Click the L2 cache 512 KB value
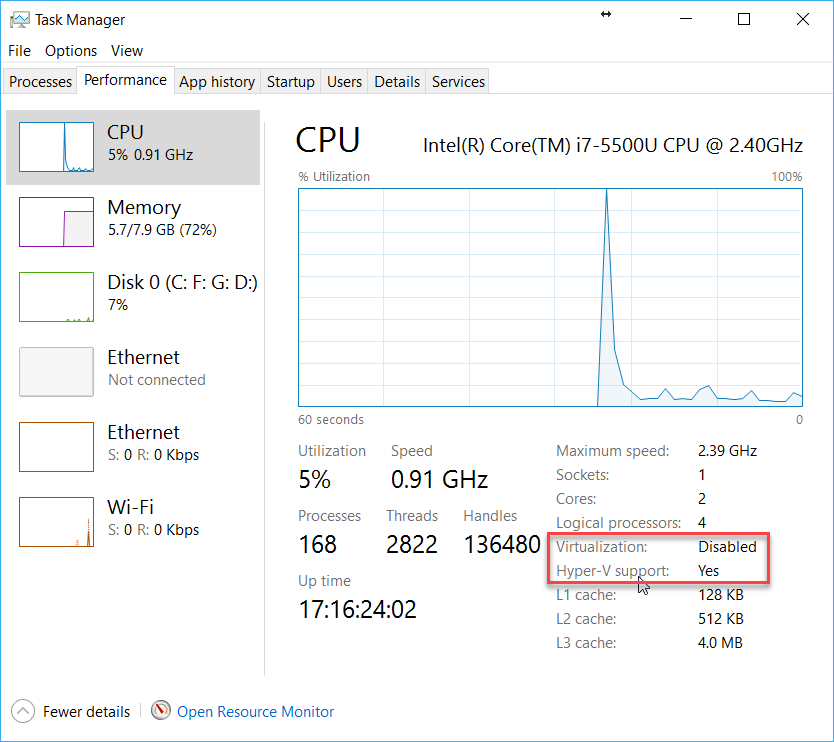The height and width of the screenshot is (742, 834). (x=721, y=619)
